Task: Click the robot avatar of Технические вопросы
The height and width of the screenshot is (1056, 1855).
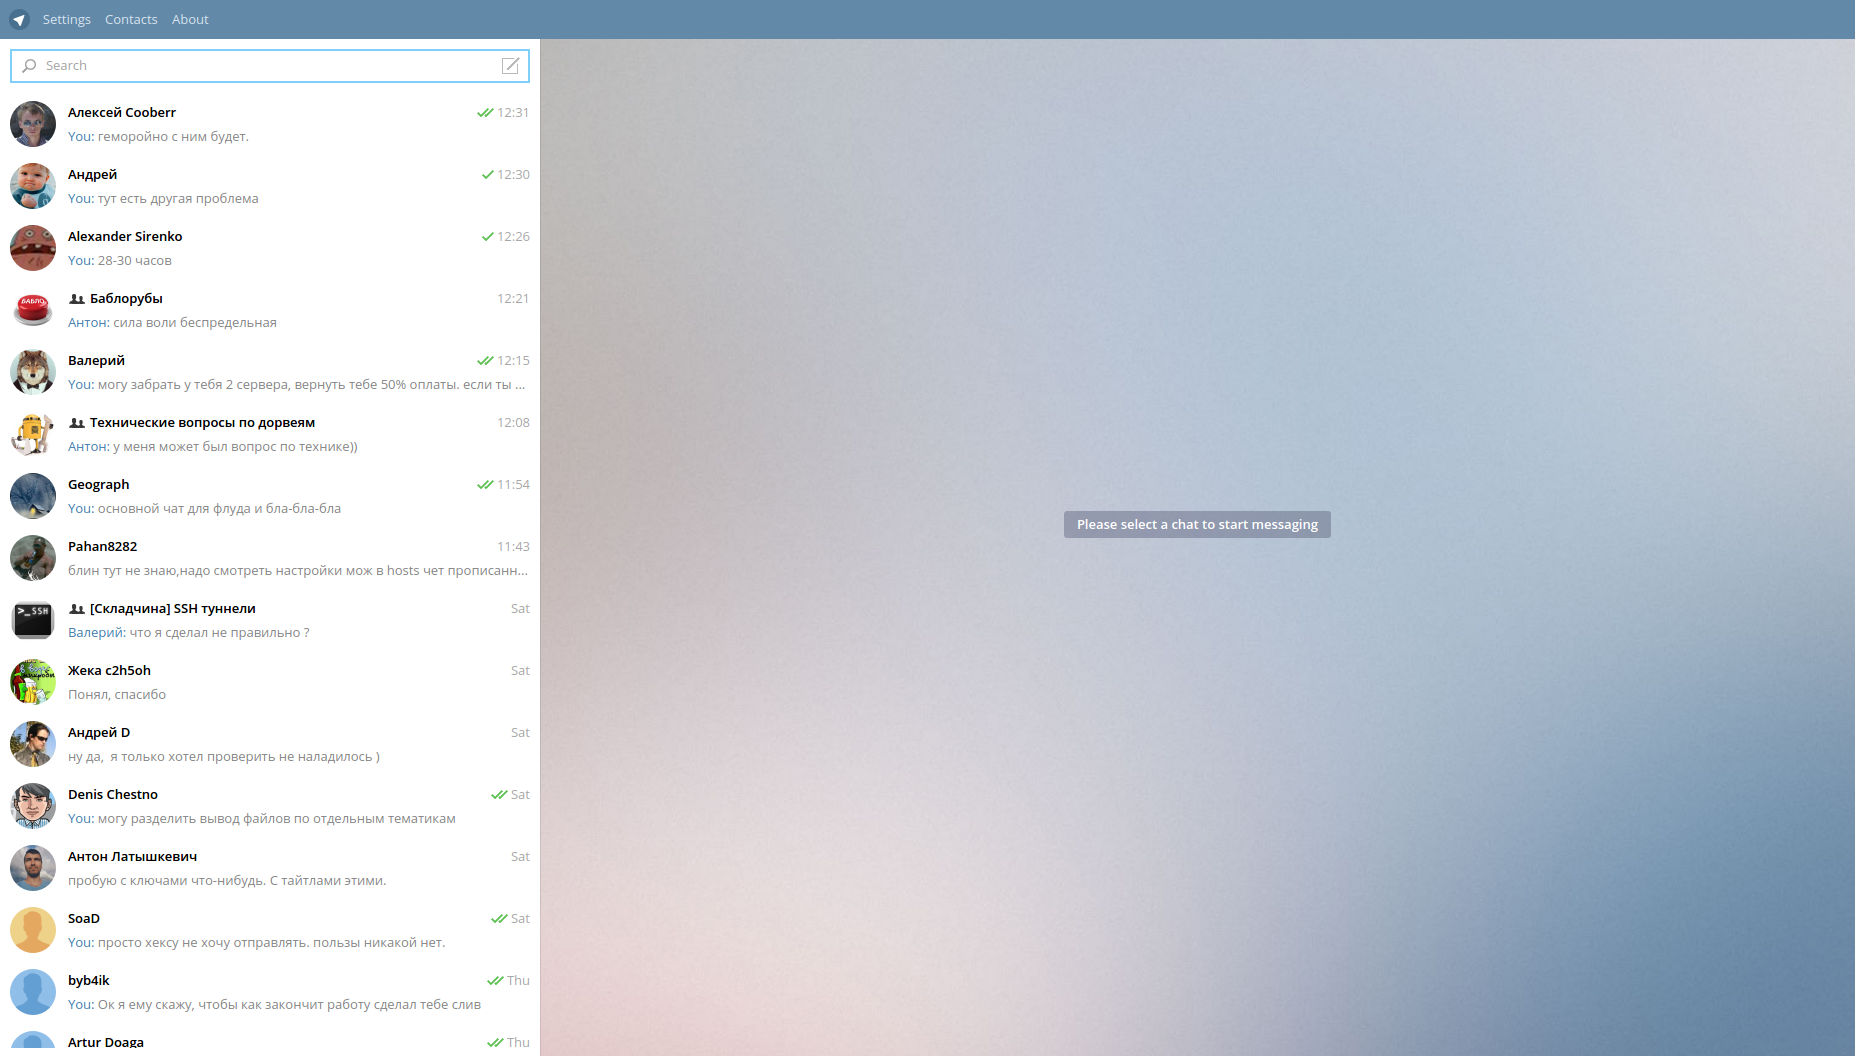Action: 33,434
